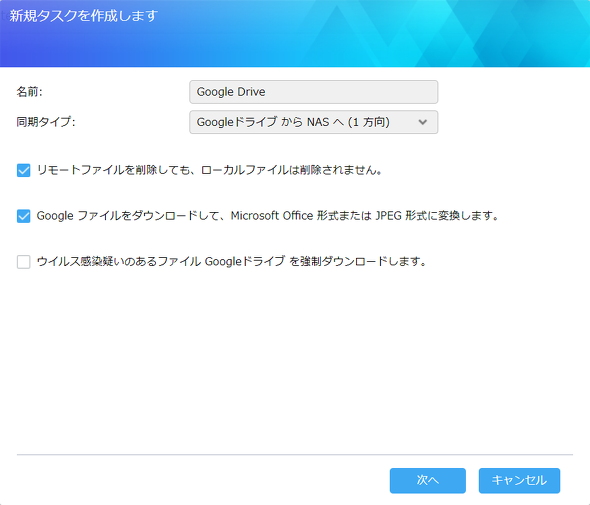Open the 同期タイプ dropdown
This screenshot has width=590, height=505.
313,122
